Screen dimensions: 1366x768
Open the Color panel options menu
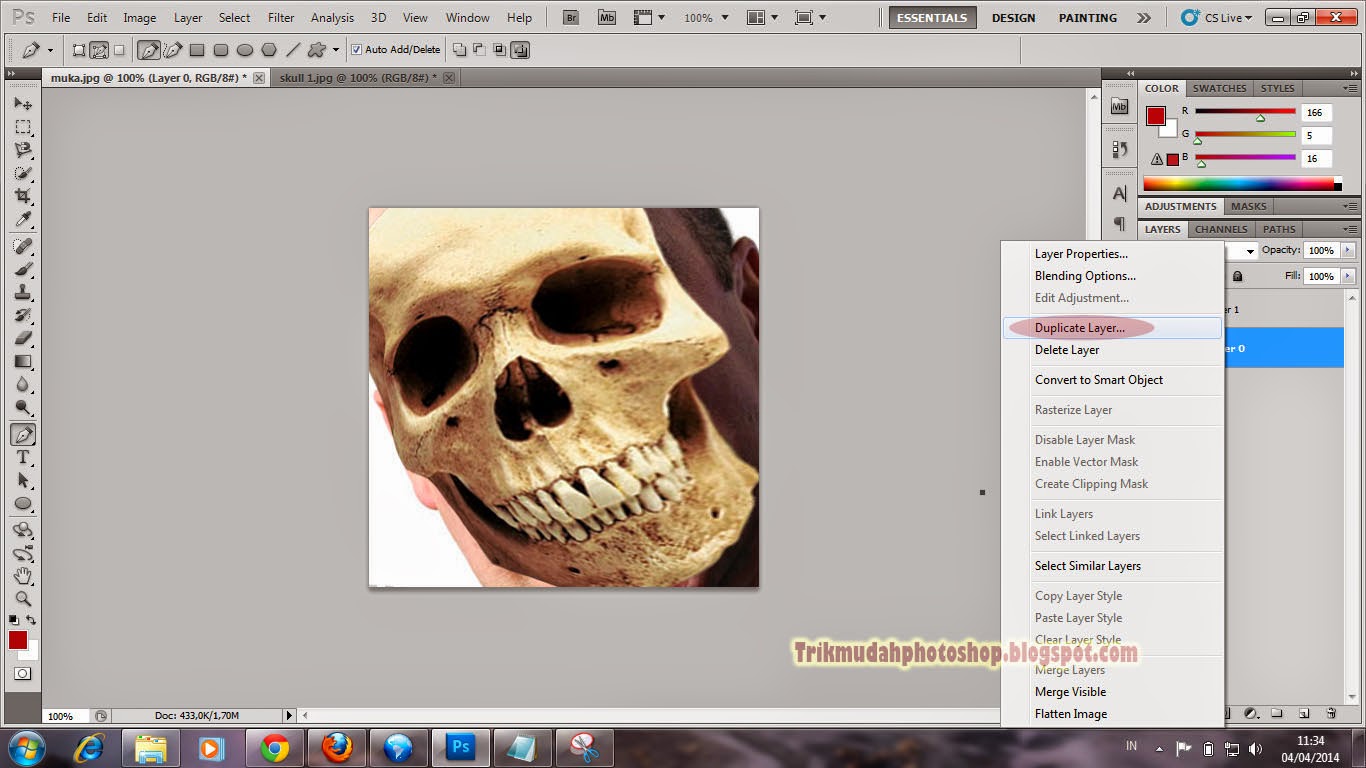coord(1351,89)
